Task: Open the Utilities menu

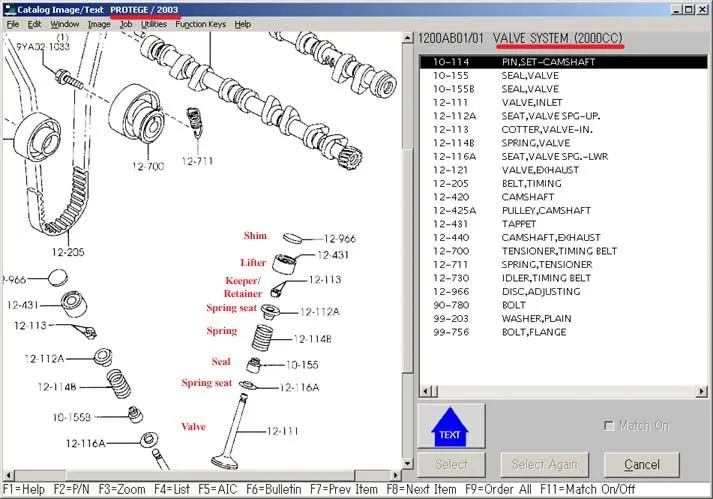Action: [x=154, y=24]
